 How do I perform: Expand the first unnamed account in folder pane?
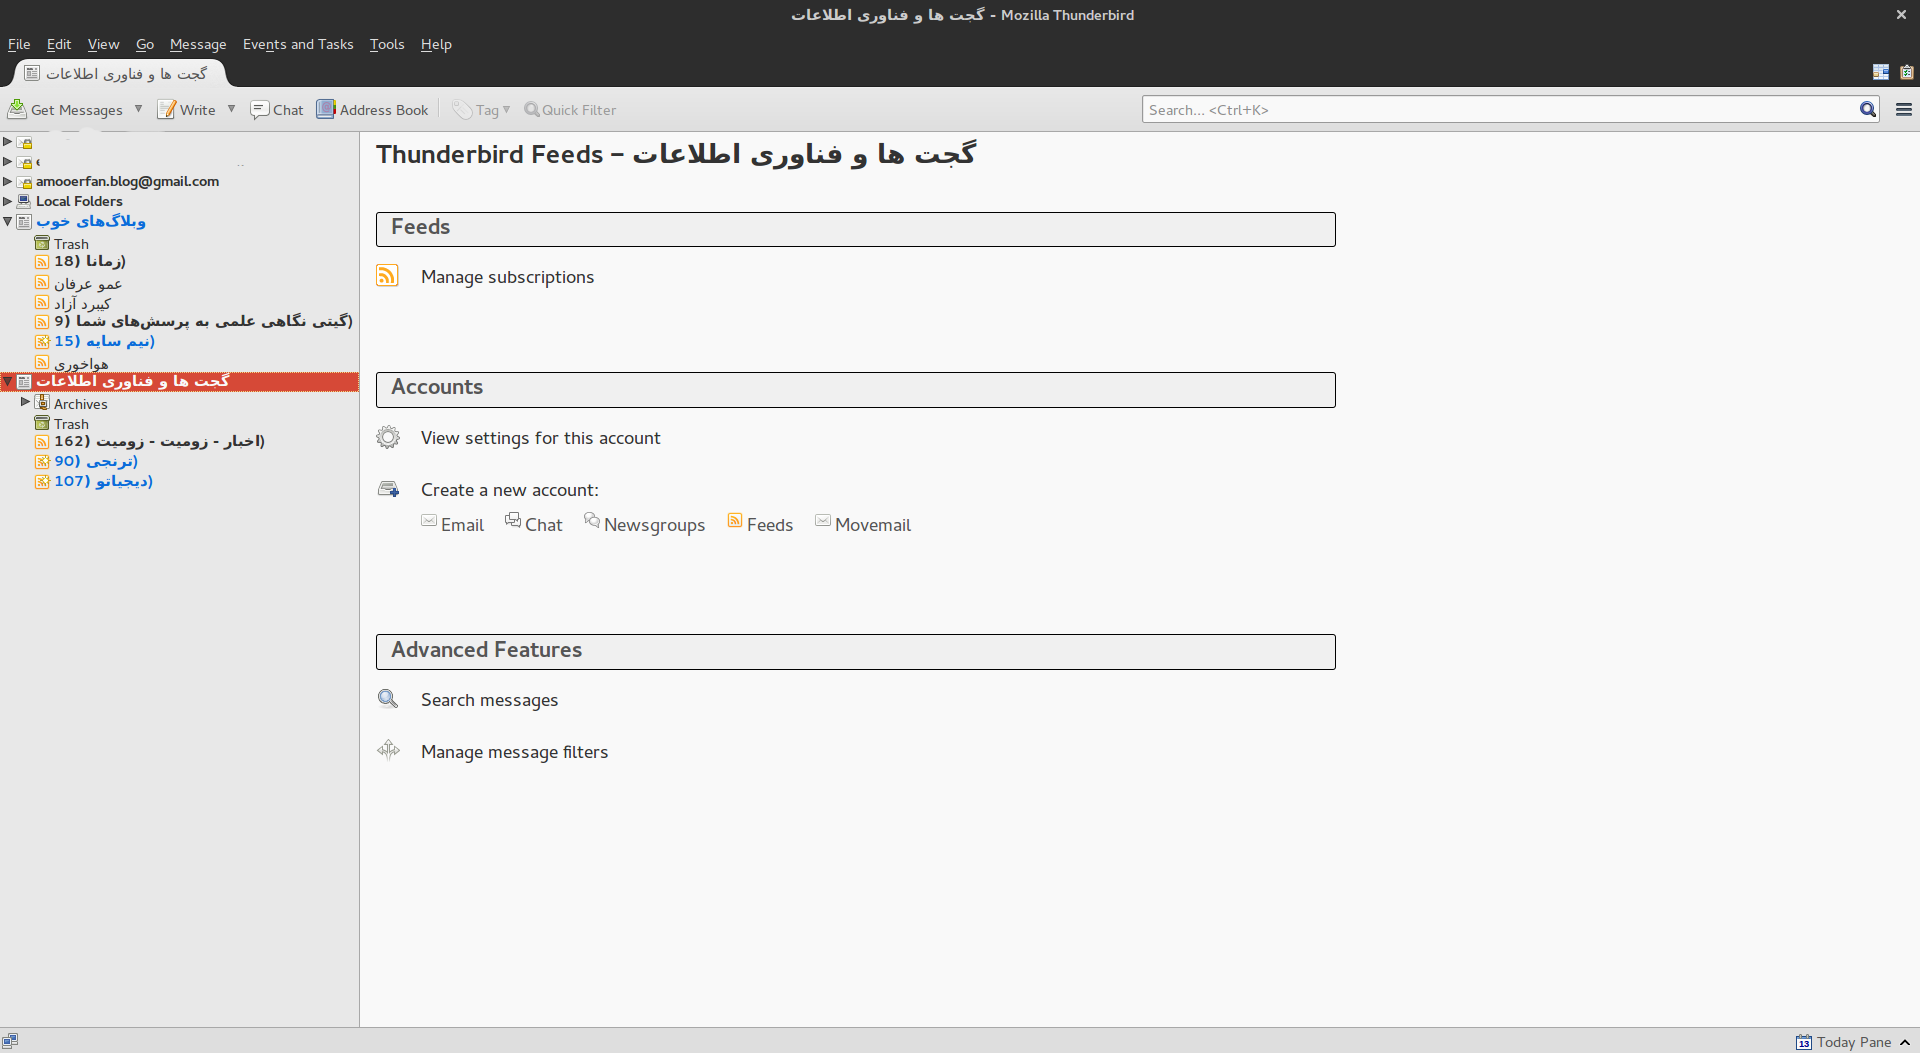[8, 141]
